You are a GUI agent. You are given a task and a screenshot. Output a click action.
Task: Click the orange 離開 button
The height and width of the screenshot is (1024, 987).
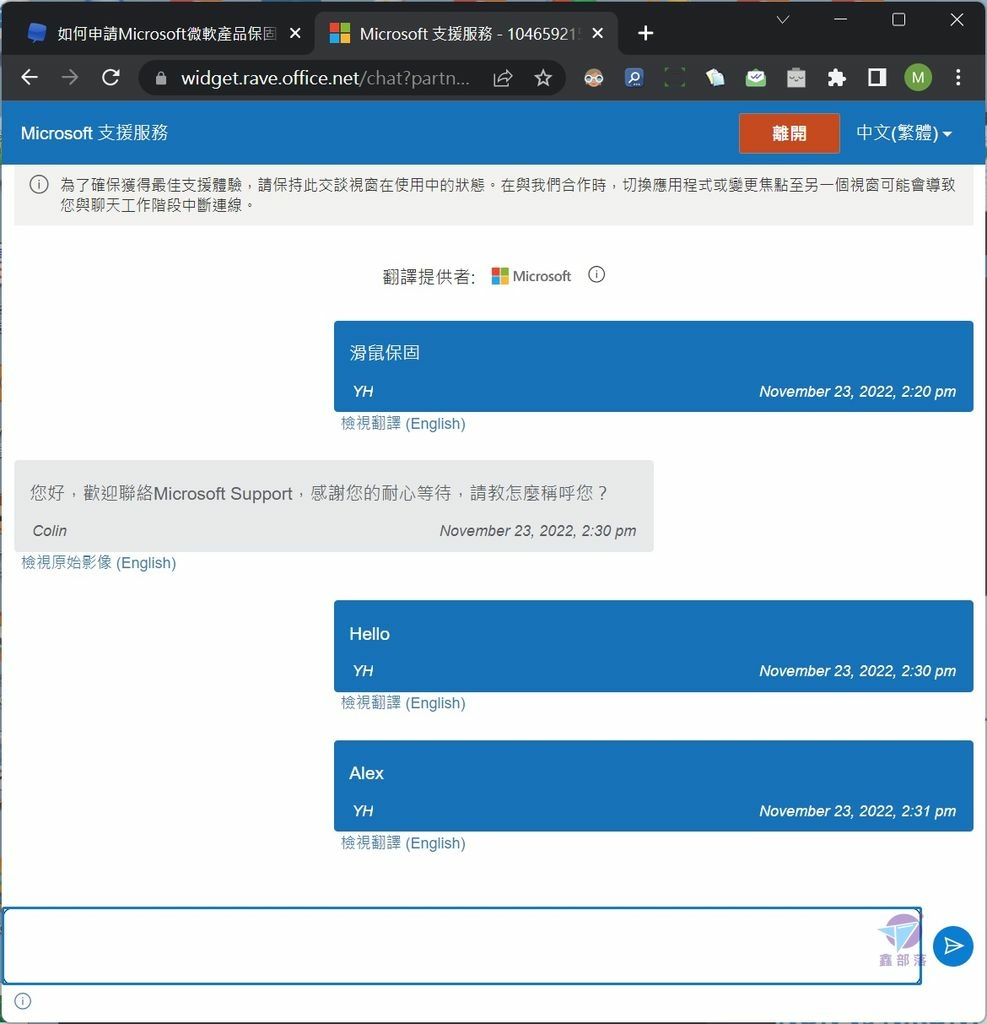[x=789, y=133]
